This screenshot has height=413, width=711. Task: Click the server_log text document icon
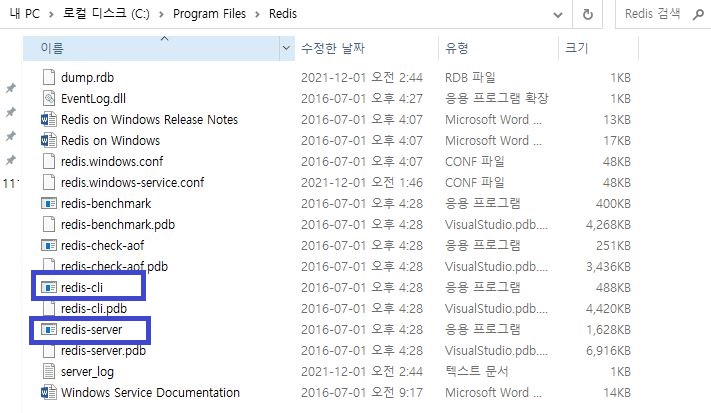[x=49, y=371]
